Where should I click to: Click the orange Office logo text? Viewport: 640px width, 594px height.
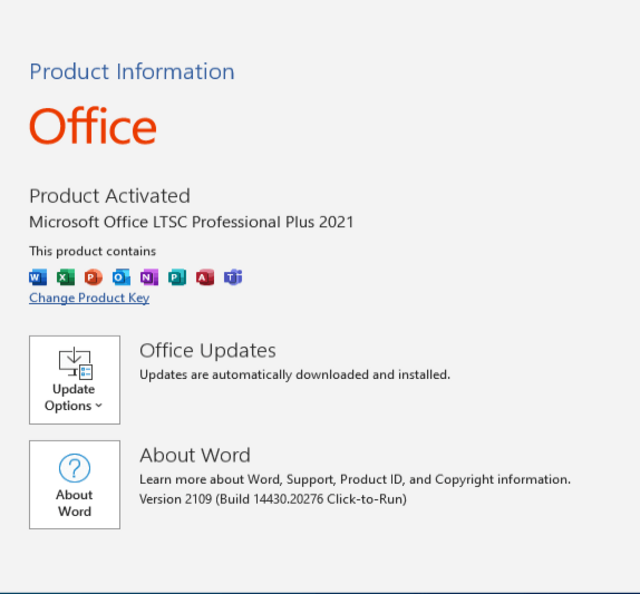coord(93,126)
